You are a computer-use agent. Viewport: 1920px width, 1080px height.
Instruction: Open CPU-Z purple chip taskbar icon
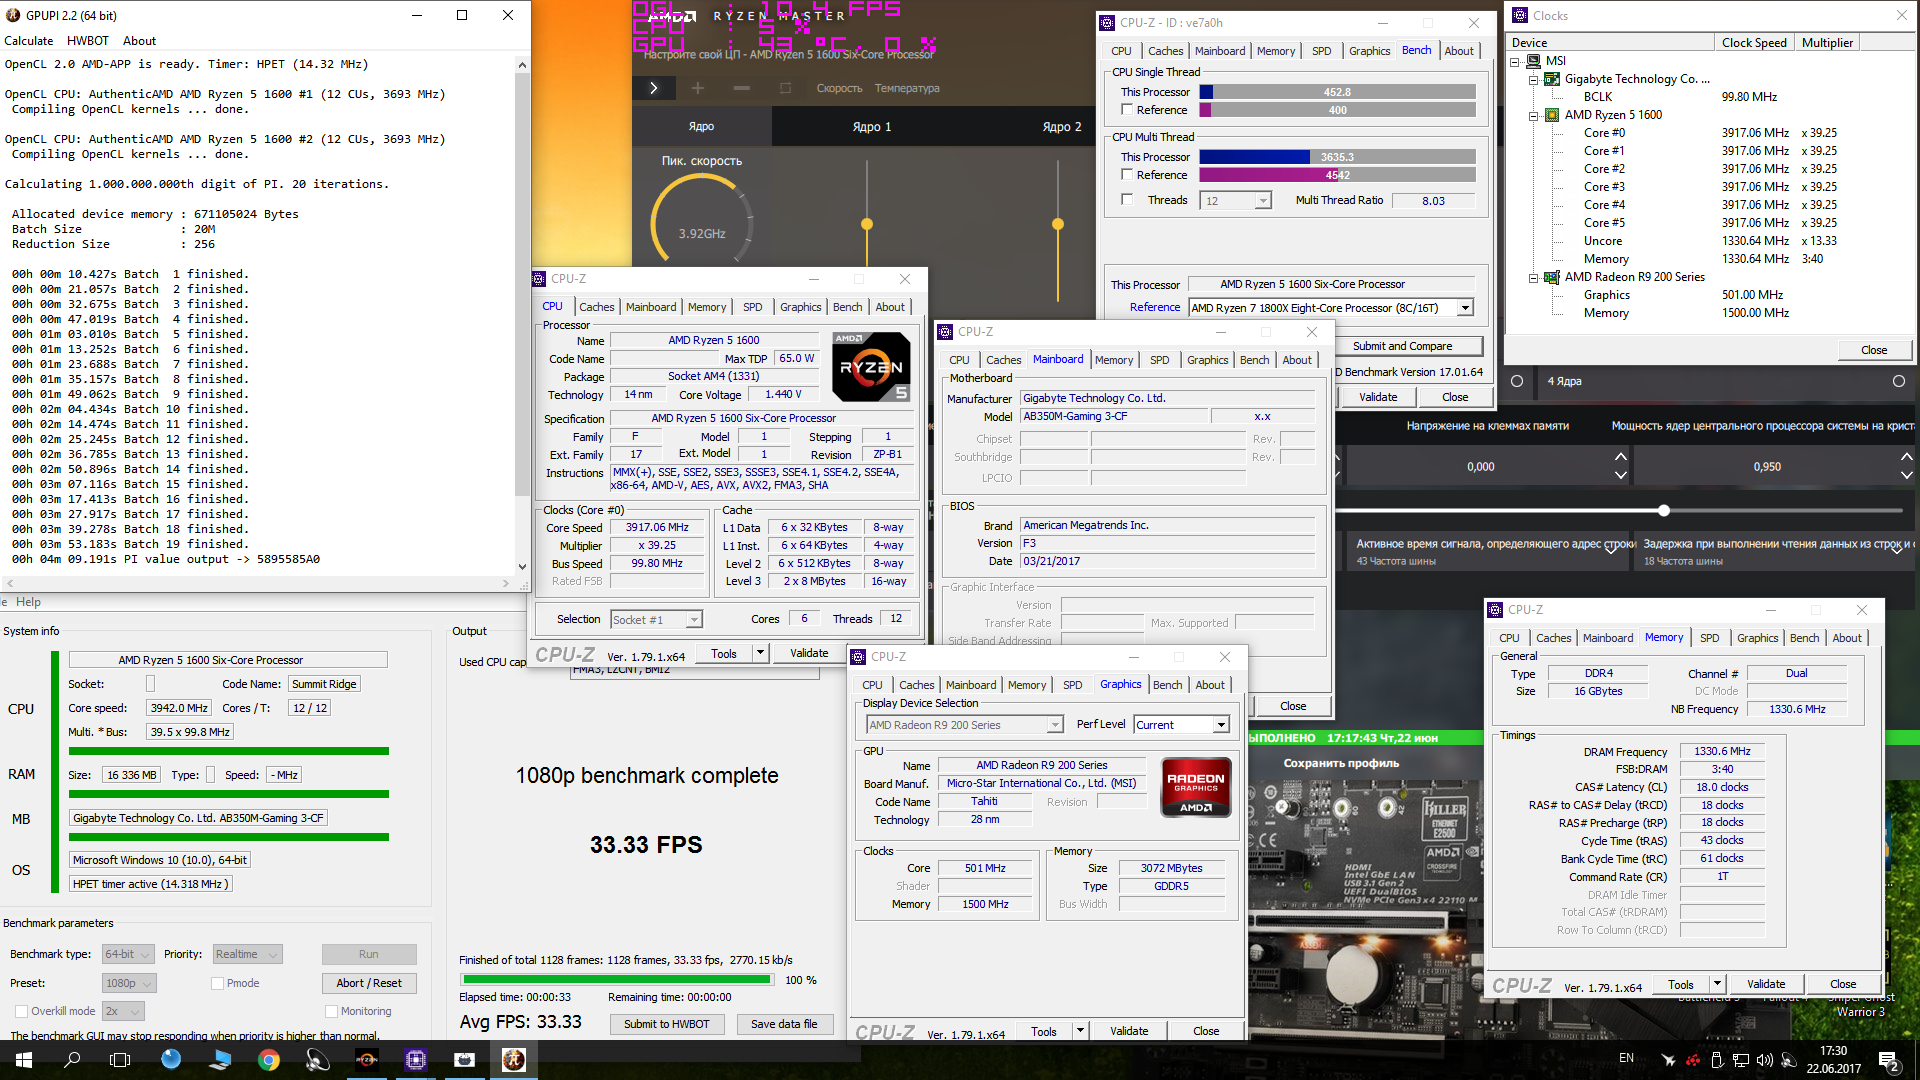click(x=416, y=1060)
